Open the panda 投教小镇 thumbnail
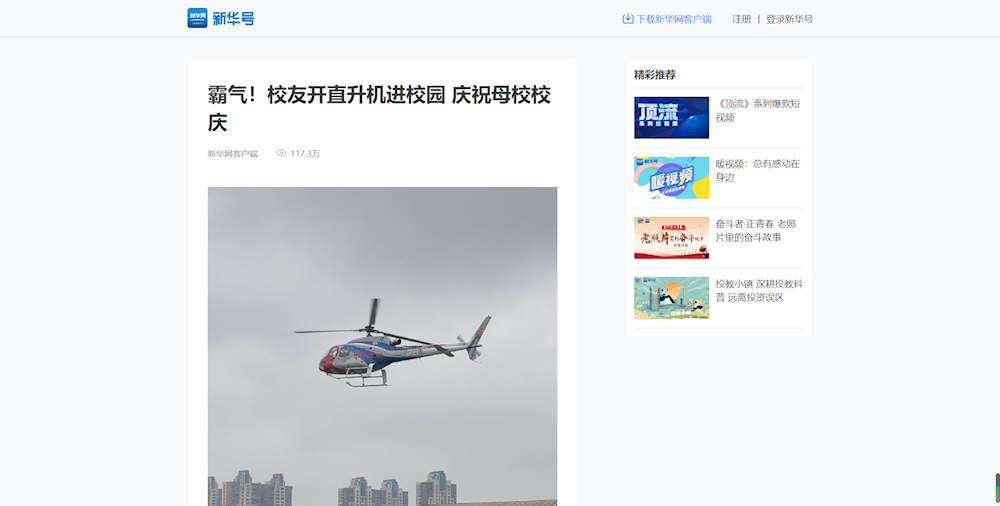 click(671, 297)
